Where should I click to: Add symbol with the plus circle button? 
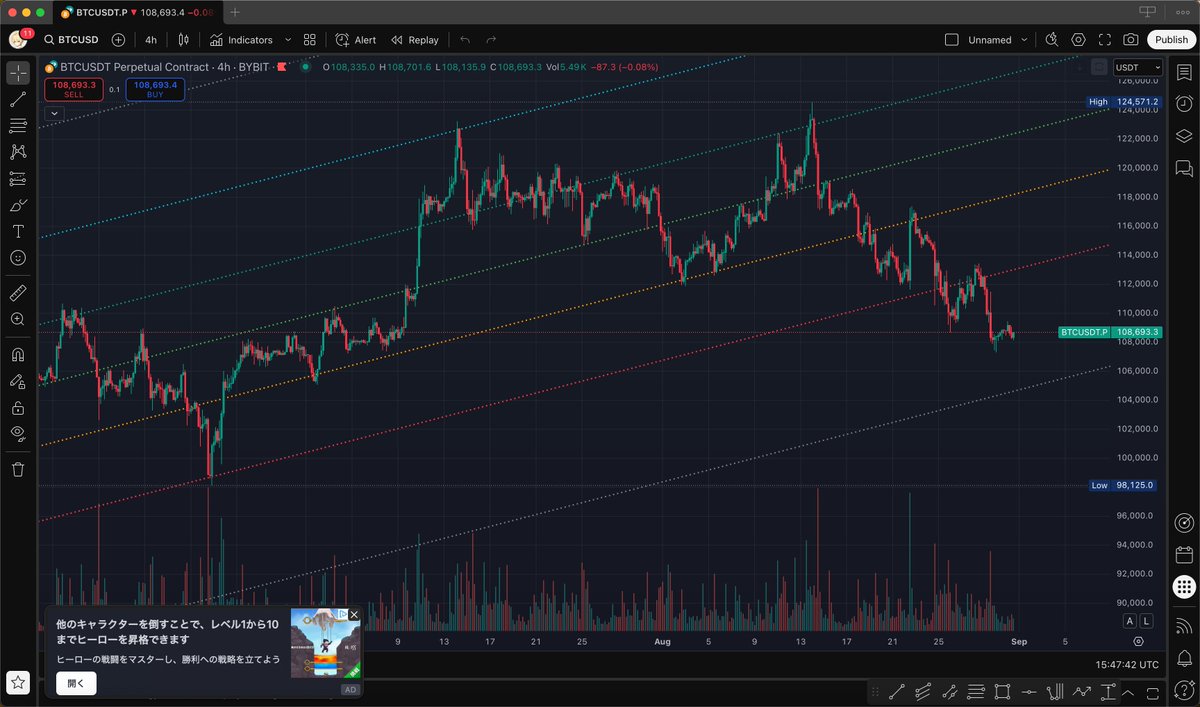pyautogui.click(x=118, y=40)
